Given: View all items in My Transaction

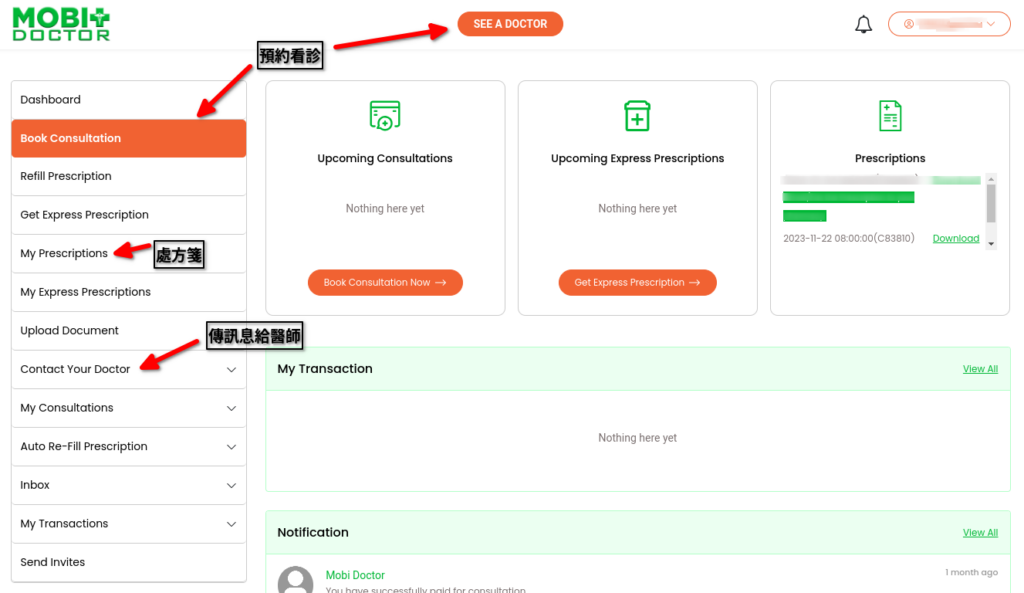Looking at the screenshot, I should click(x=979, y=369).
